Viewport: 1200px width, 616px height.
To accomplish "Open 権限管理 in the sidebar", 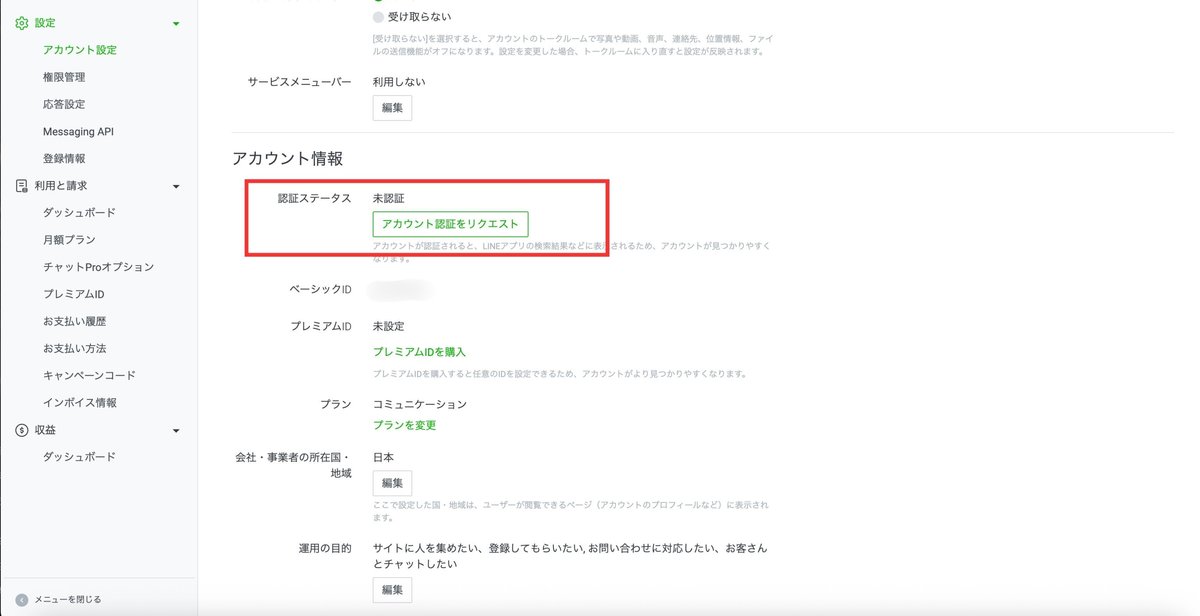I will coord(64,77).
